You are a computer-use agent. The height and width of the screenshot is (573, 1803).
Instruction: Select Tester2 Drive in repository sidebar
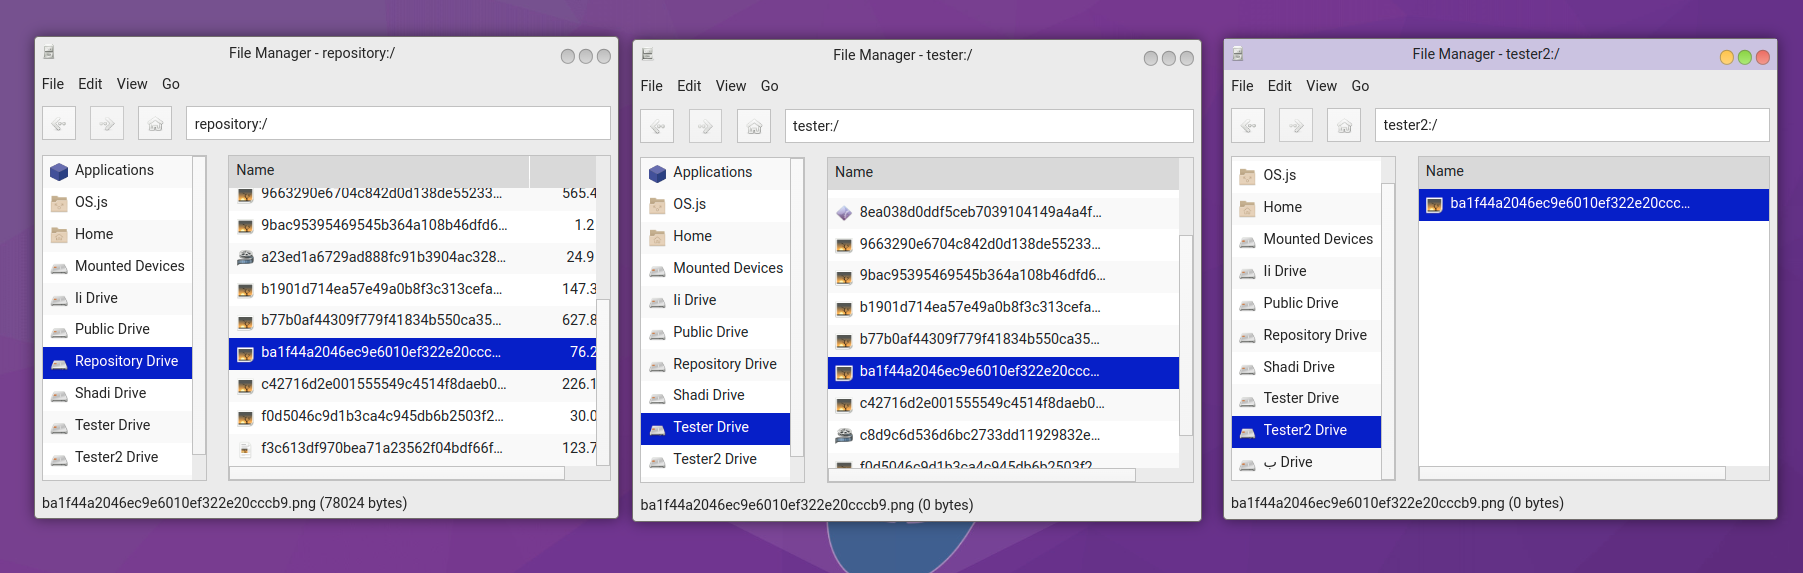(x=118, y=457)
